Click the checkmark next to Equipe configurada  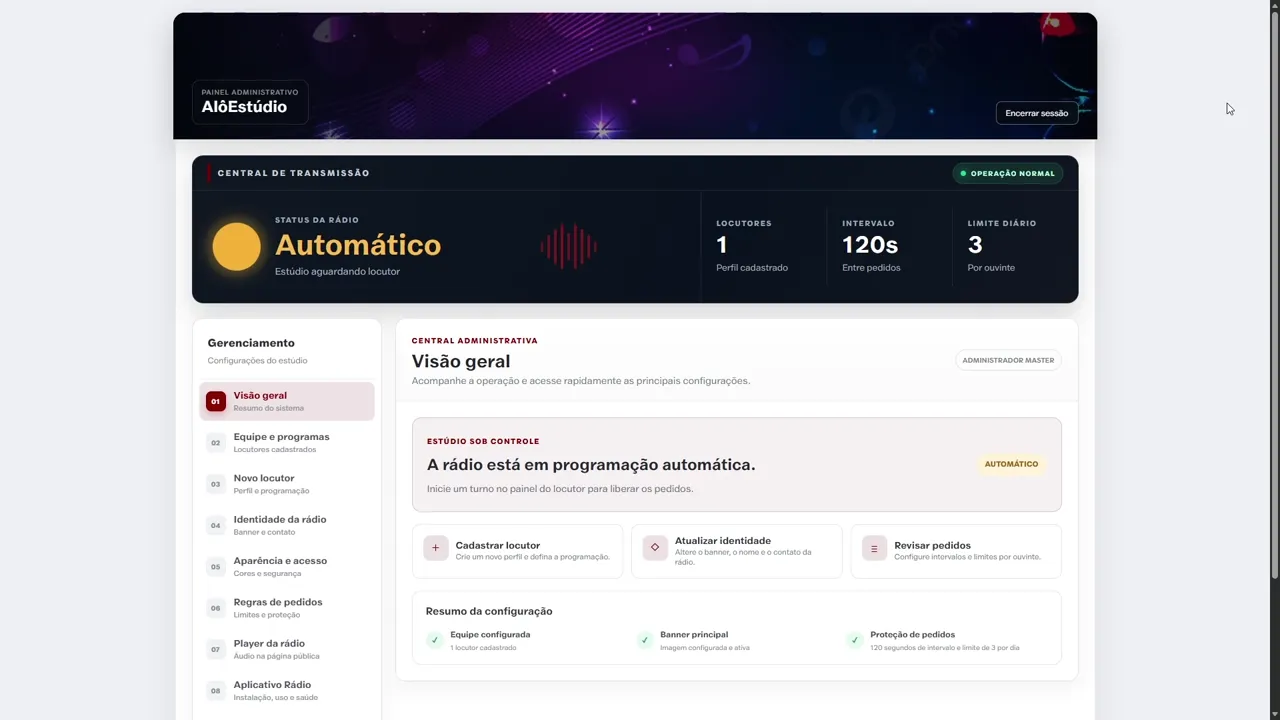[x=434, y=640]
